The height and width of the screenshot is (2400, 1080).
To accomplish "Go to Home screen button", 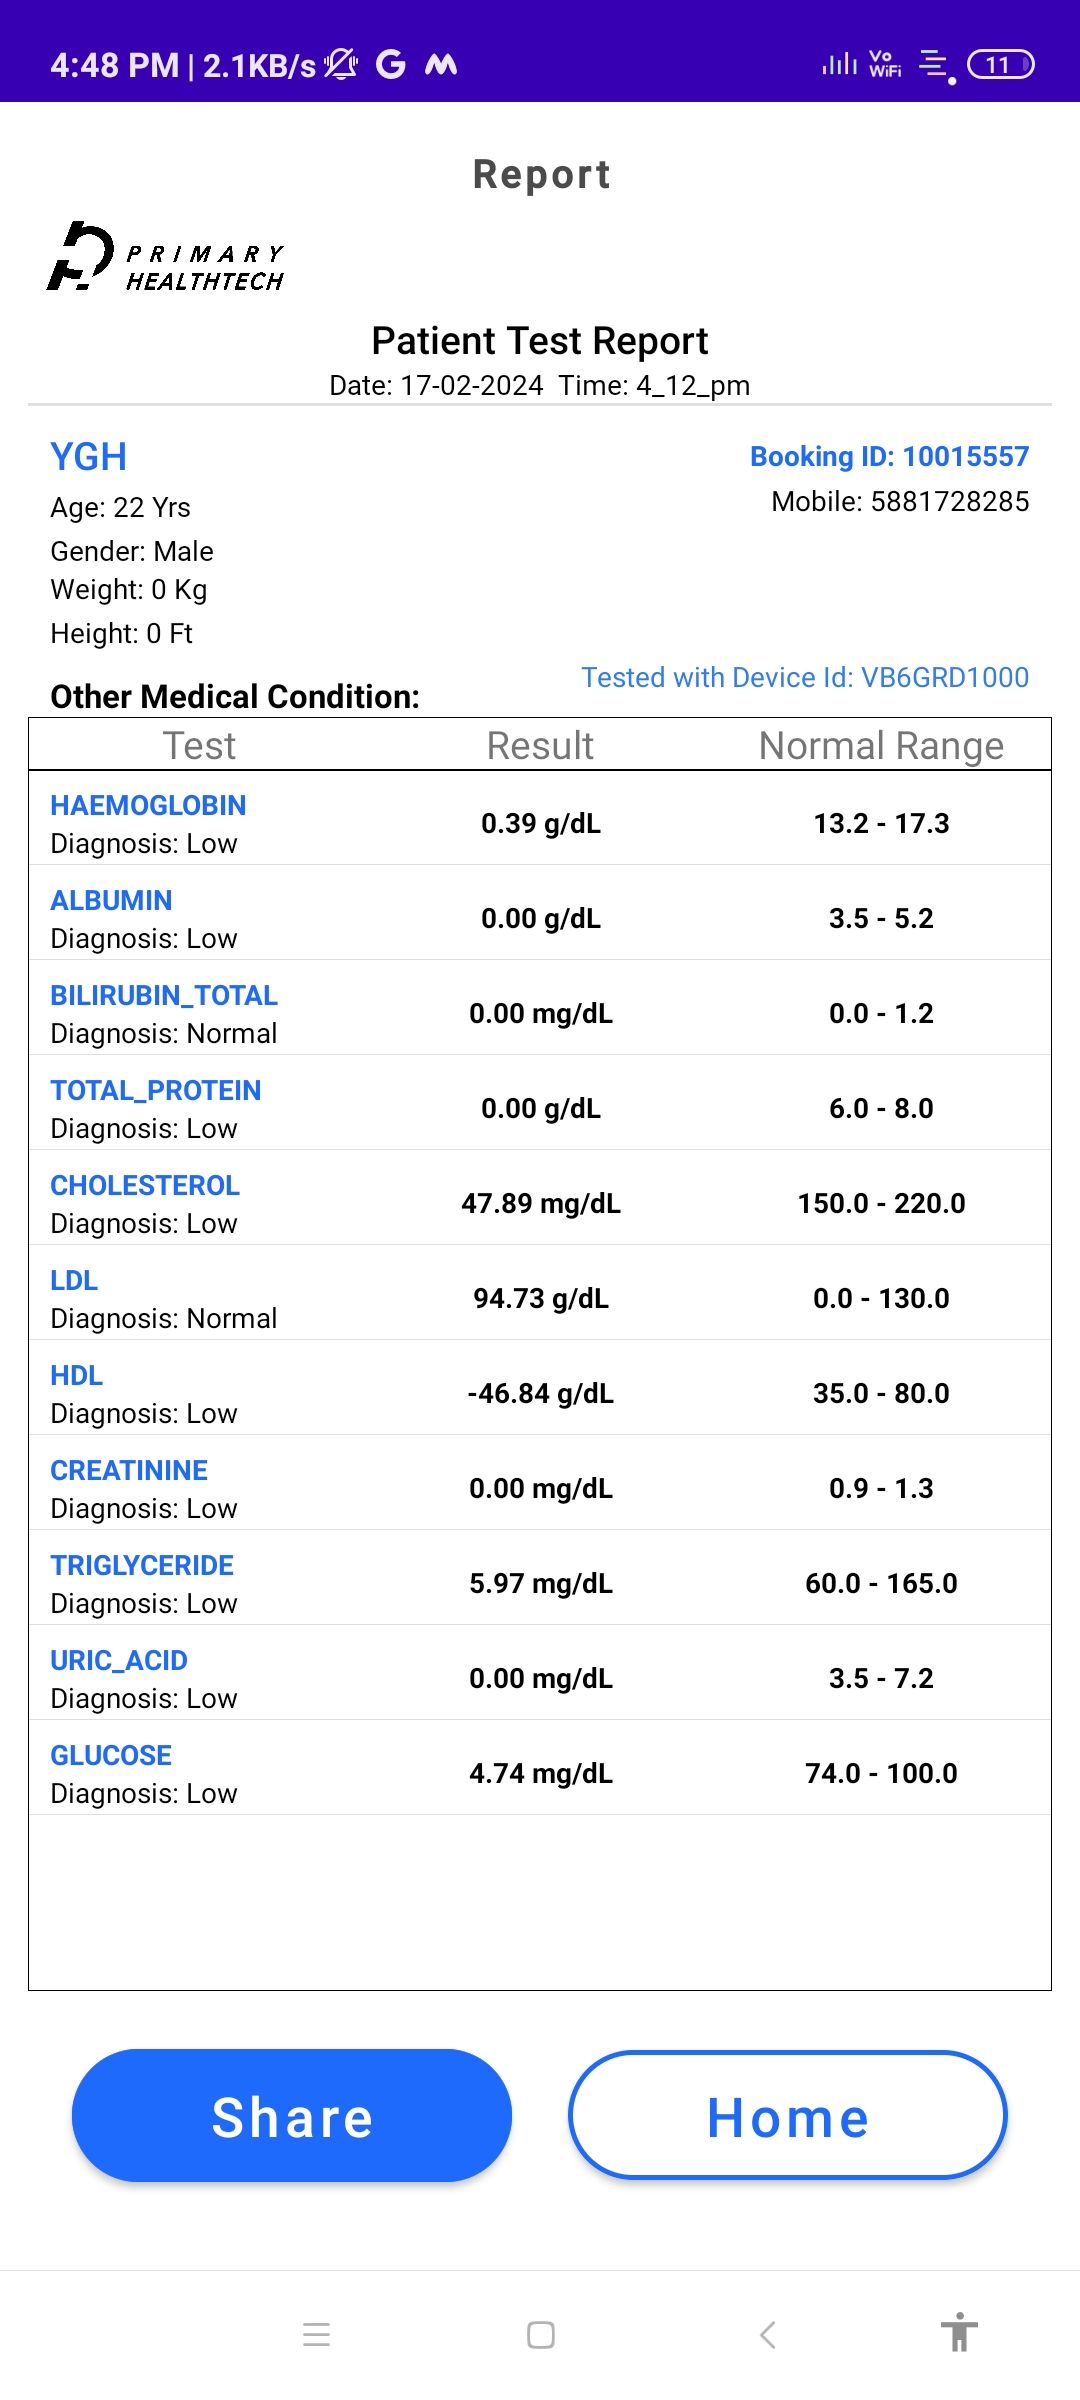I will coord(788,2116).
